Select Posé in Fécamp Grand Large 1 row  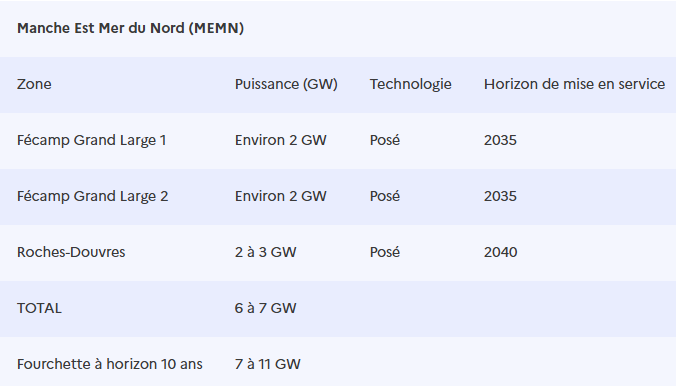pos(385,140)
